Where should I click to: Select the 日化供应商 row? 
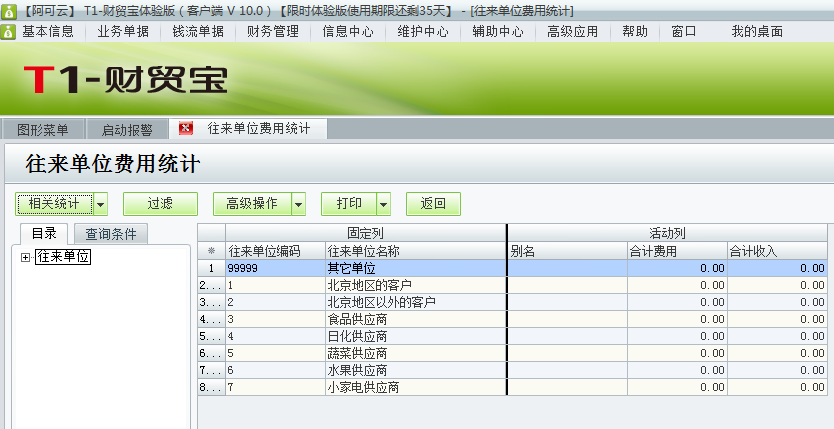513,337
